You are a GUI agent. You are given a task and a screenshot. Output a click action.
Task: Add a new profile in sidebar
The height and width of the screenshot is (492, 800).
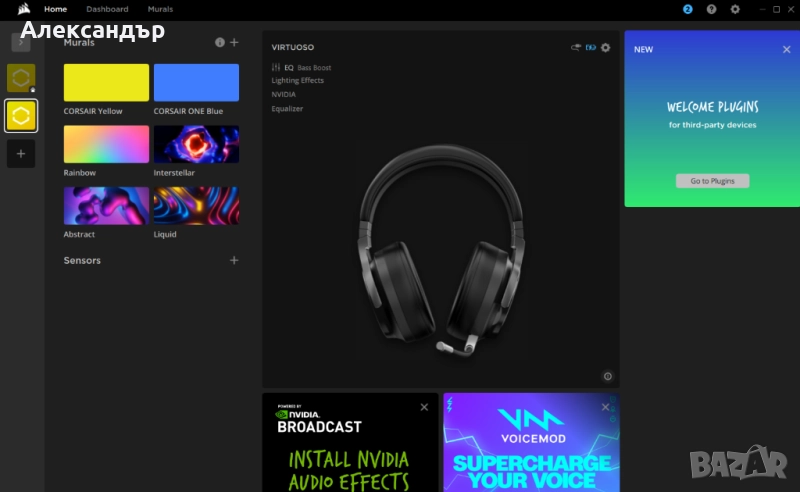21,154
